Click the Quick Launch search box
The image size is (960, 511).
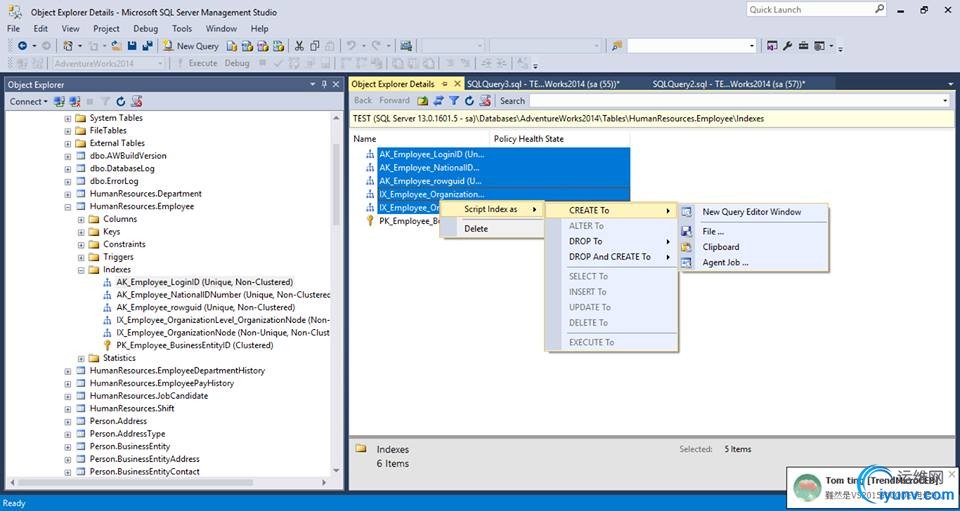808,10
